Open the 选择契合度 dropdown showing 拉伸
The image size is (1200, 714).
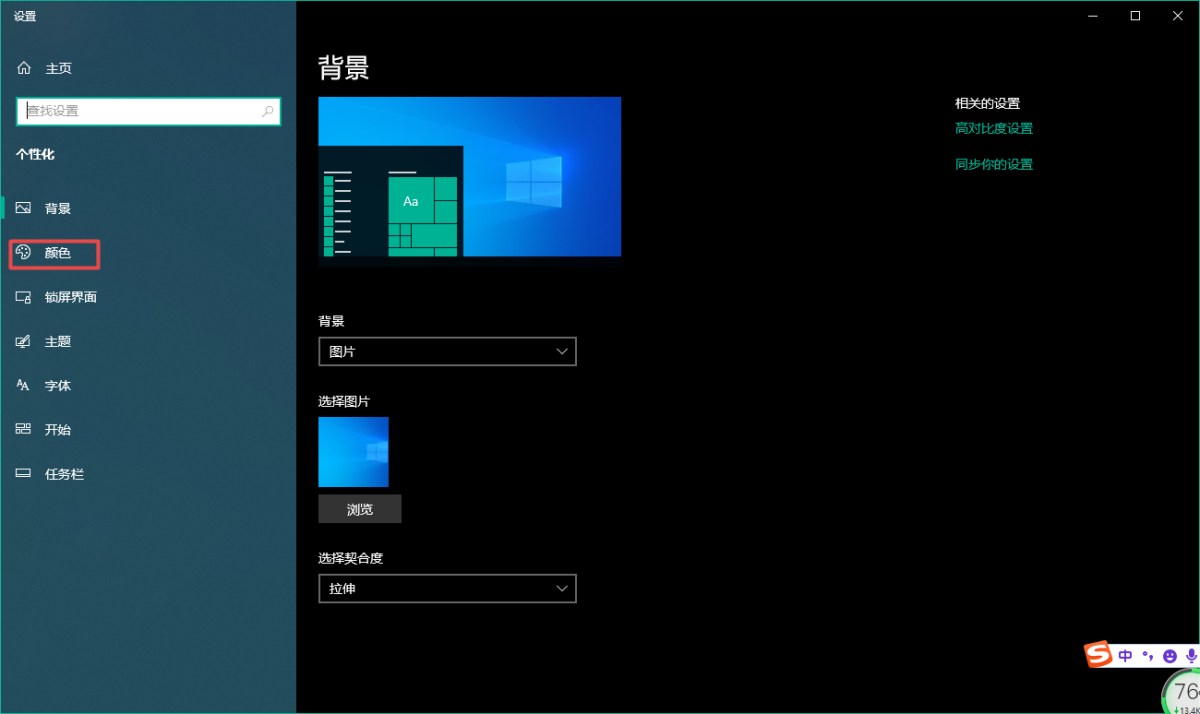447,589
